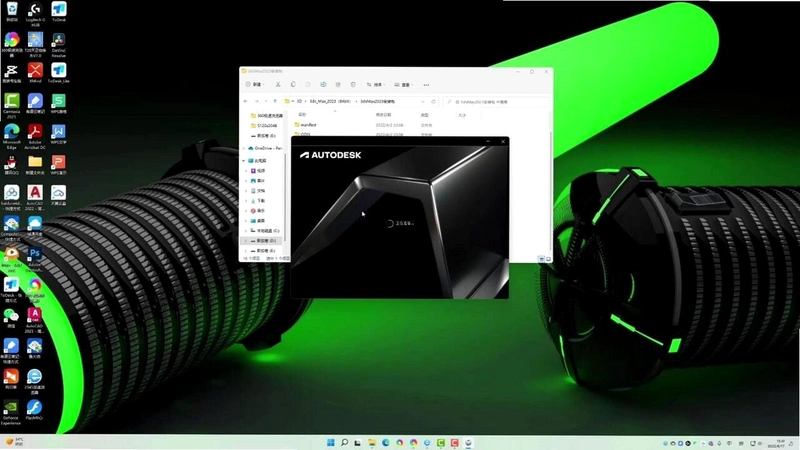This screenshot has width=800, height=450.
Task: Close the Autodesk installer window
Action: 503,141
